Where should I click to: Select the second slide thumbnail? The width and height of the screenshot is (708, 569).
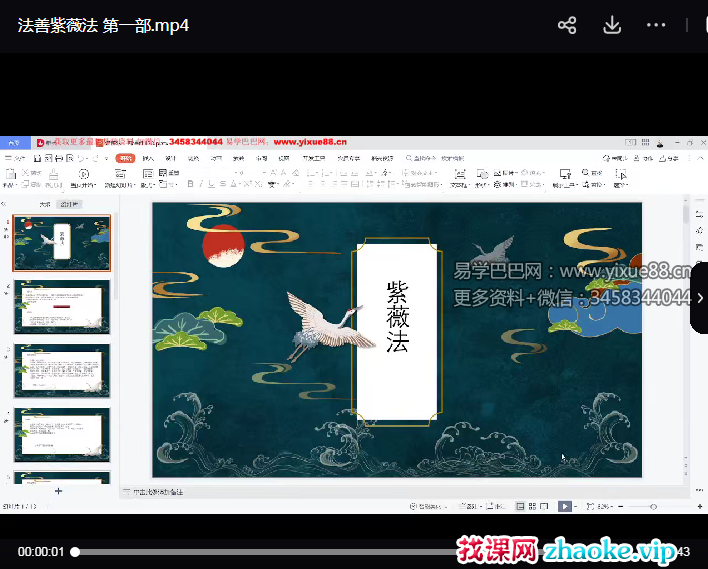click(x=62, y=307)
